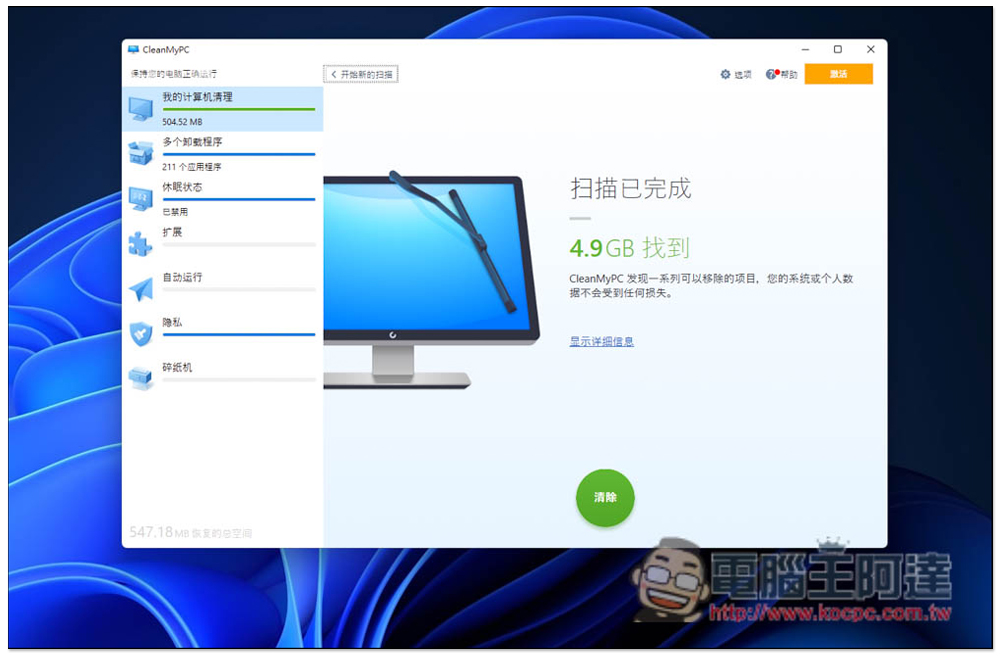The height and width of the screenshot is (656, 1000).
Task: Click the 4.9 GB 找到 result text
Action: (x=629, y=248)
